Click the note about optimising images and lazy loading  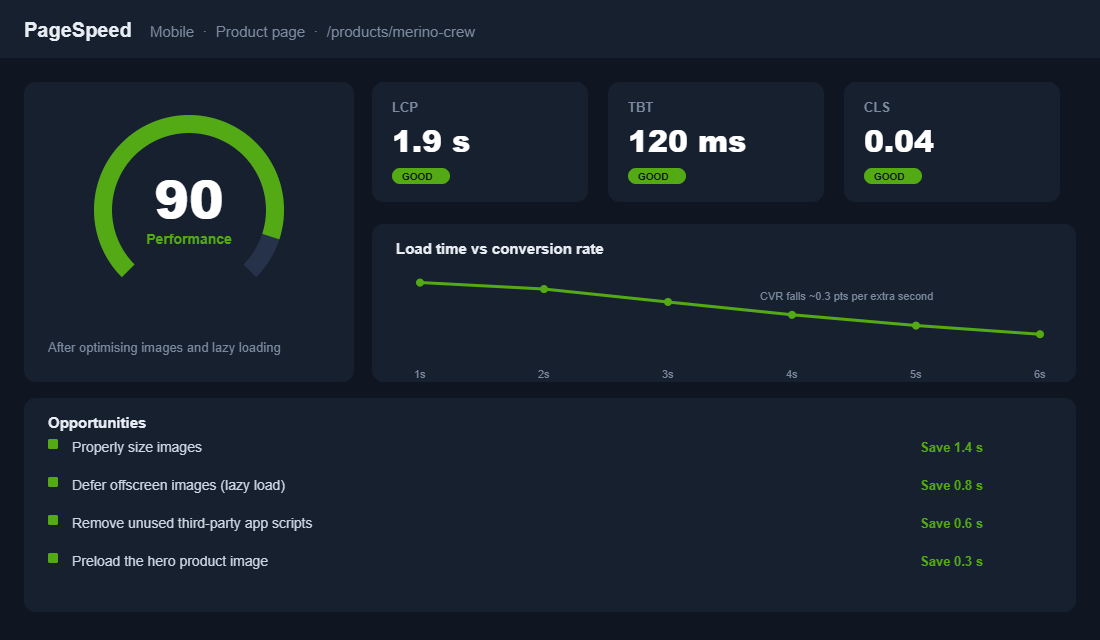[164, 347]
